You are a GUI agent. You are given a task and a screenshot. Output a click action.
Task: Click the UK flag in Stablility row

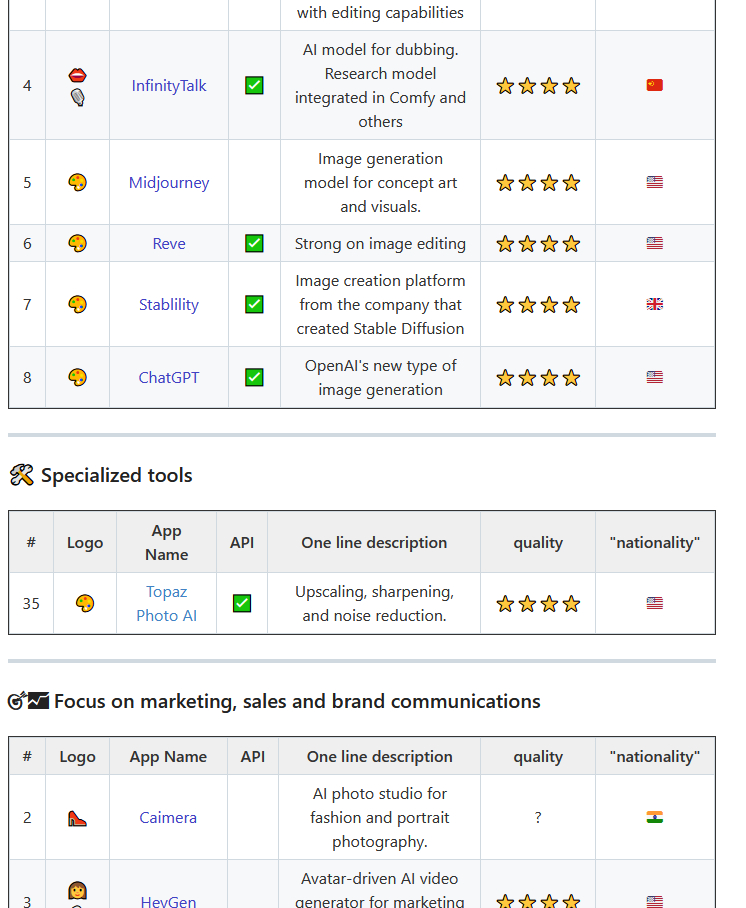[655, 305]
